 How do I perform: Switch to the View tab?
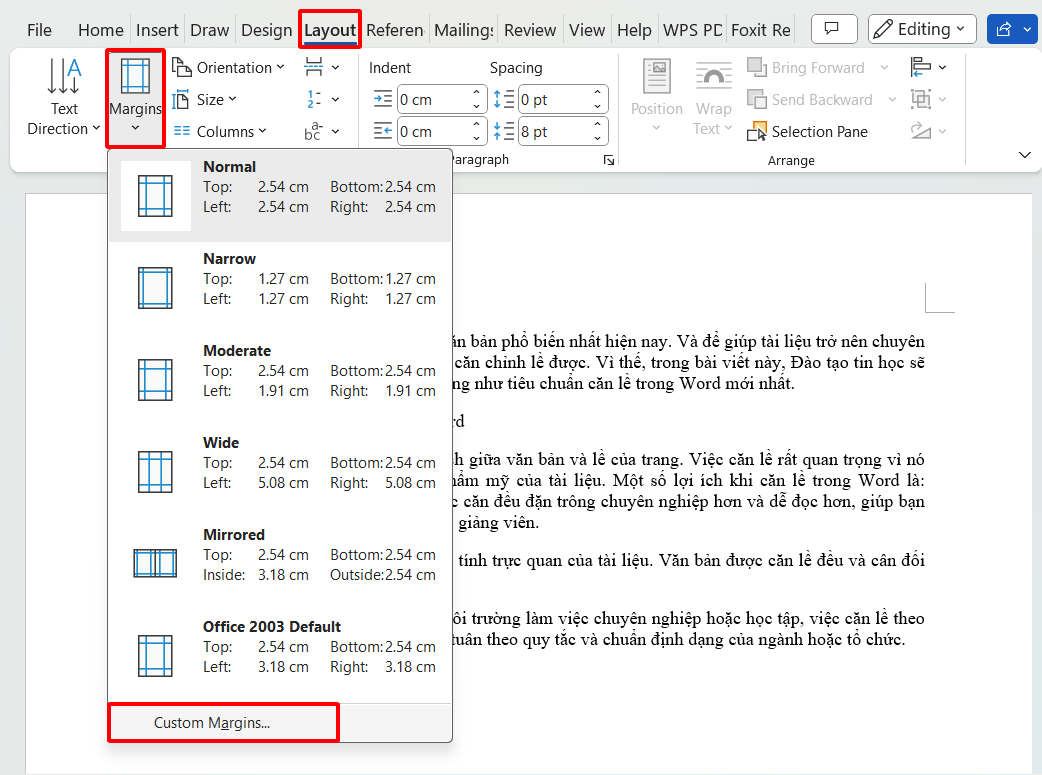[587, 30]
